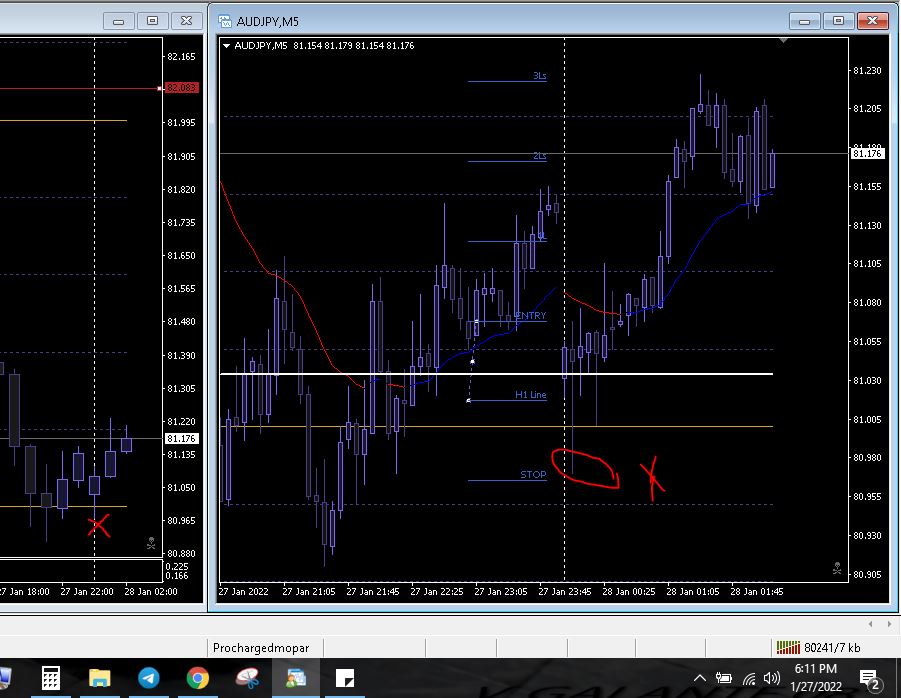
Task: Click the Wi-Fi network icon in system tray
Action: pyautogui.click(x=749, y=679)
